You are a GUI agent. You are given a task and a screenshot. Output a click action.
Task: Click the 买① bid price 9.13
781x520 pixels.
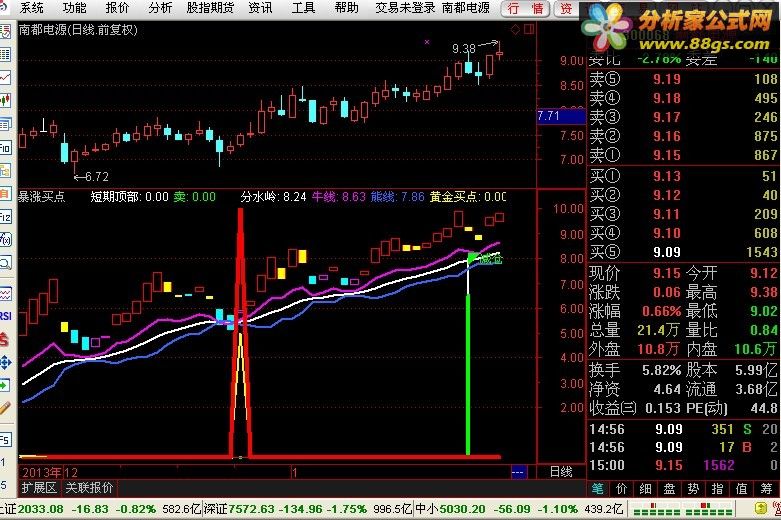point(667,176)
